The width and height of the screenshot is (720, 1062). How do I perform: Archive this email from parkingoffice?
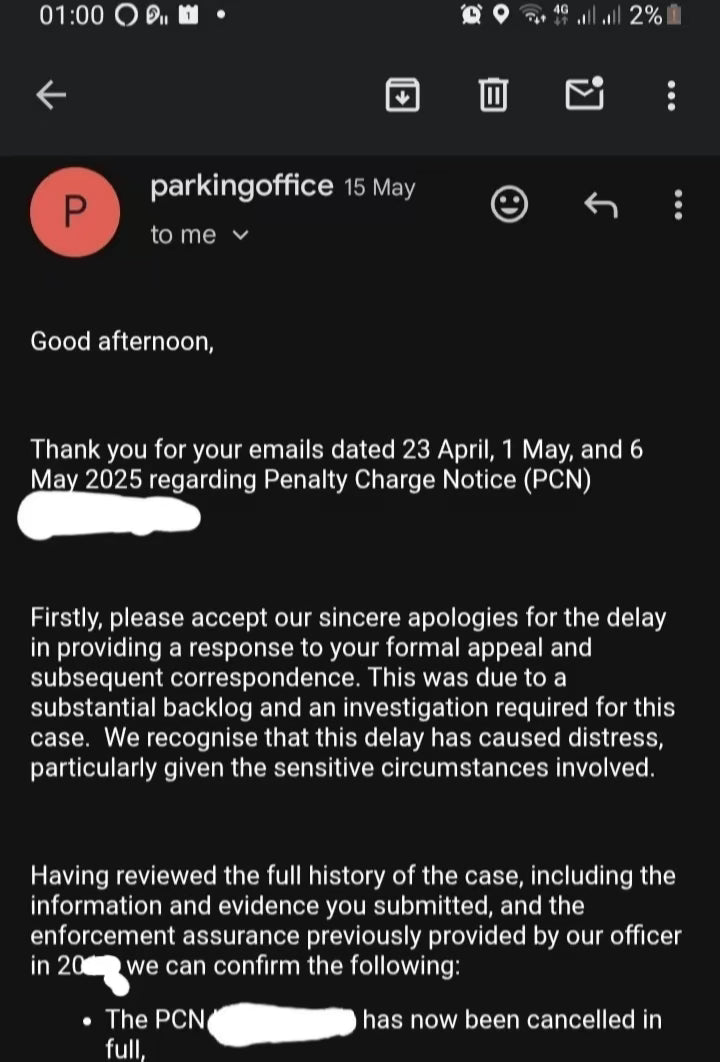click(402, 95)
